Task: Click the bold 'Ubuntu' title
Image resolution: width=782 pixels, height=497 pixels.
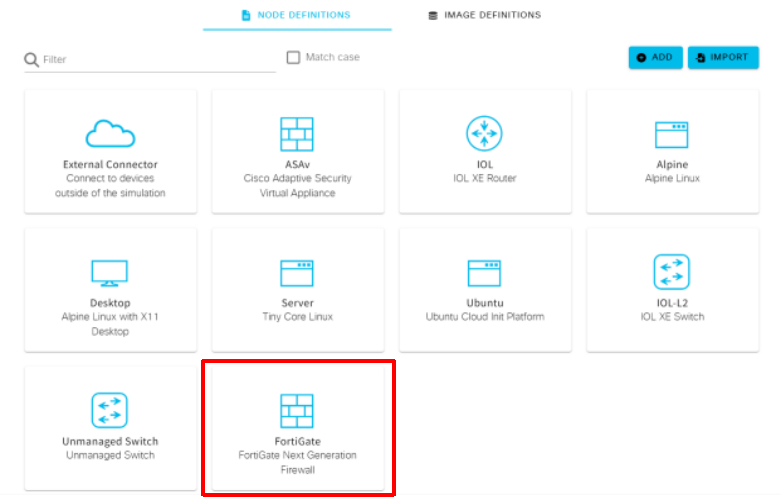Action: click(x=485, y=303)
